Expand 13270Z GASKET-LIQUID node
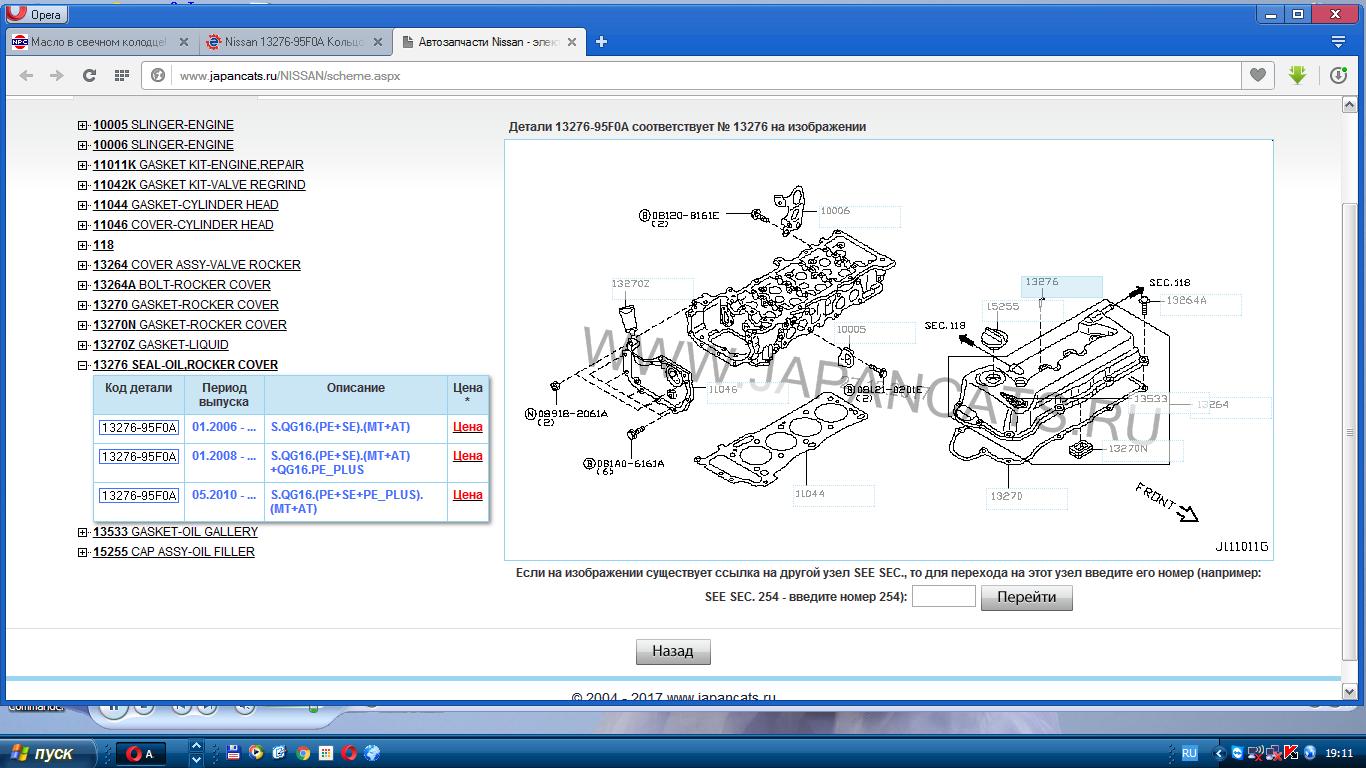 coord(83,345)
